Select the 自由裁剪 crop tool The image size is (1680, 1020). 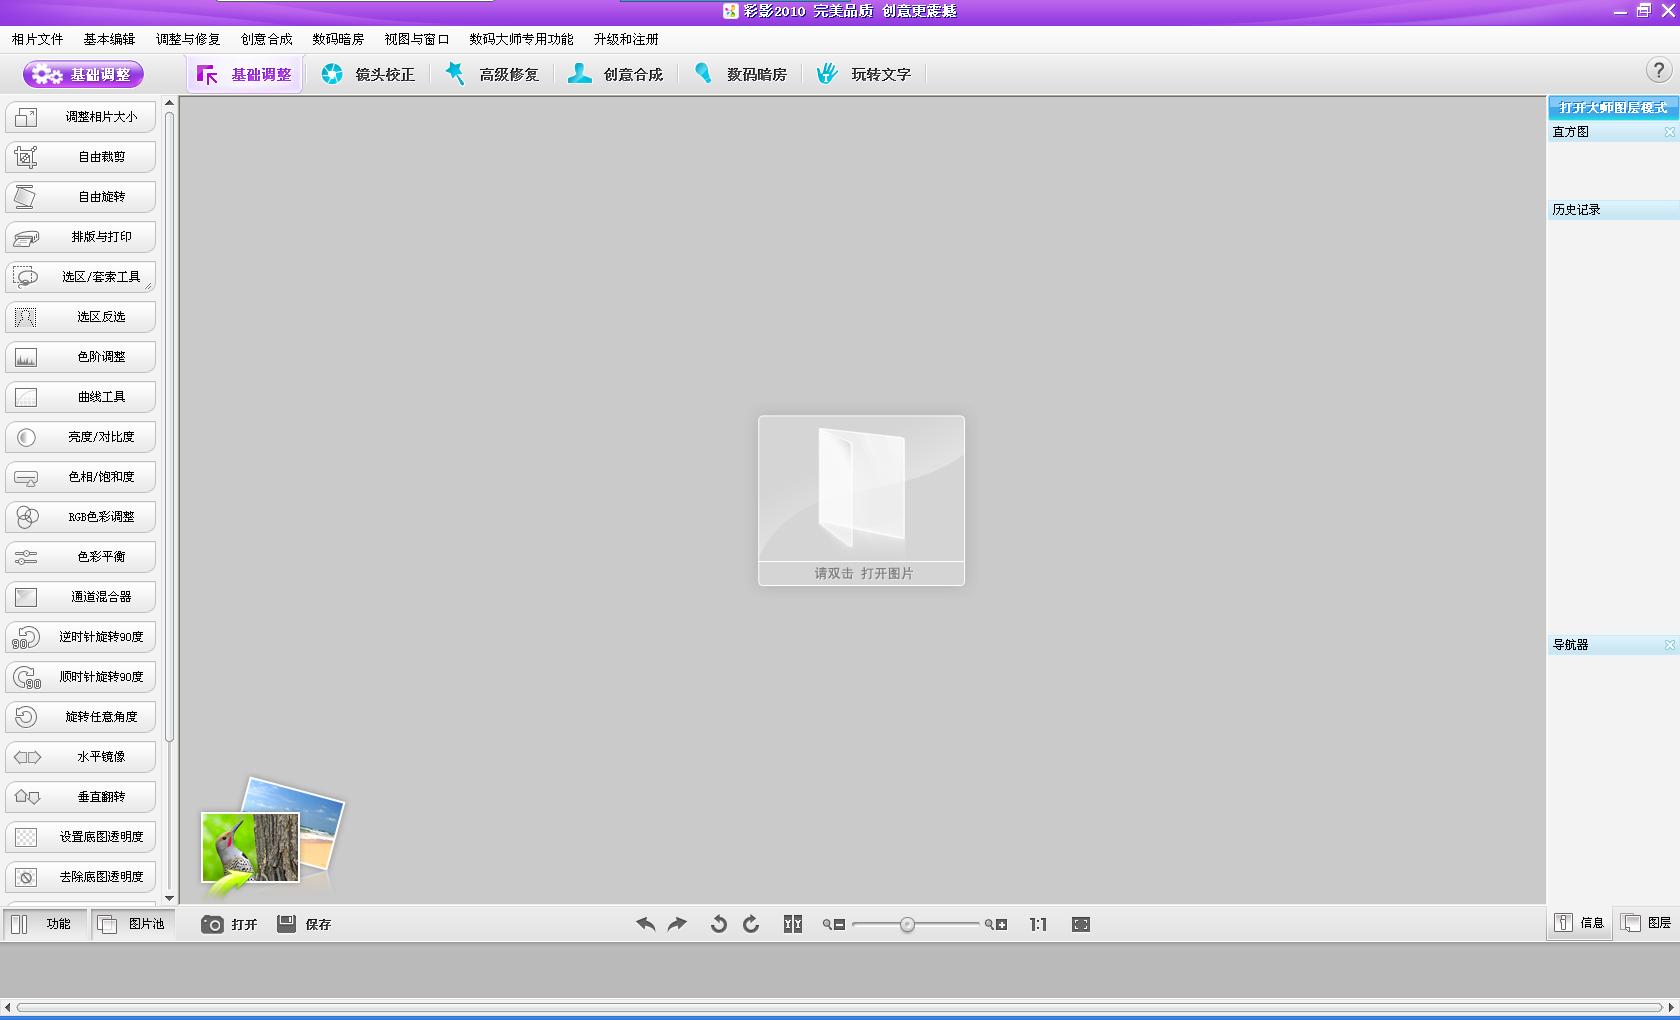click(81, 157)
